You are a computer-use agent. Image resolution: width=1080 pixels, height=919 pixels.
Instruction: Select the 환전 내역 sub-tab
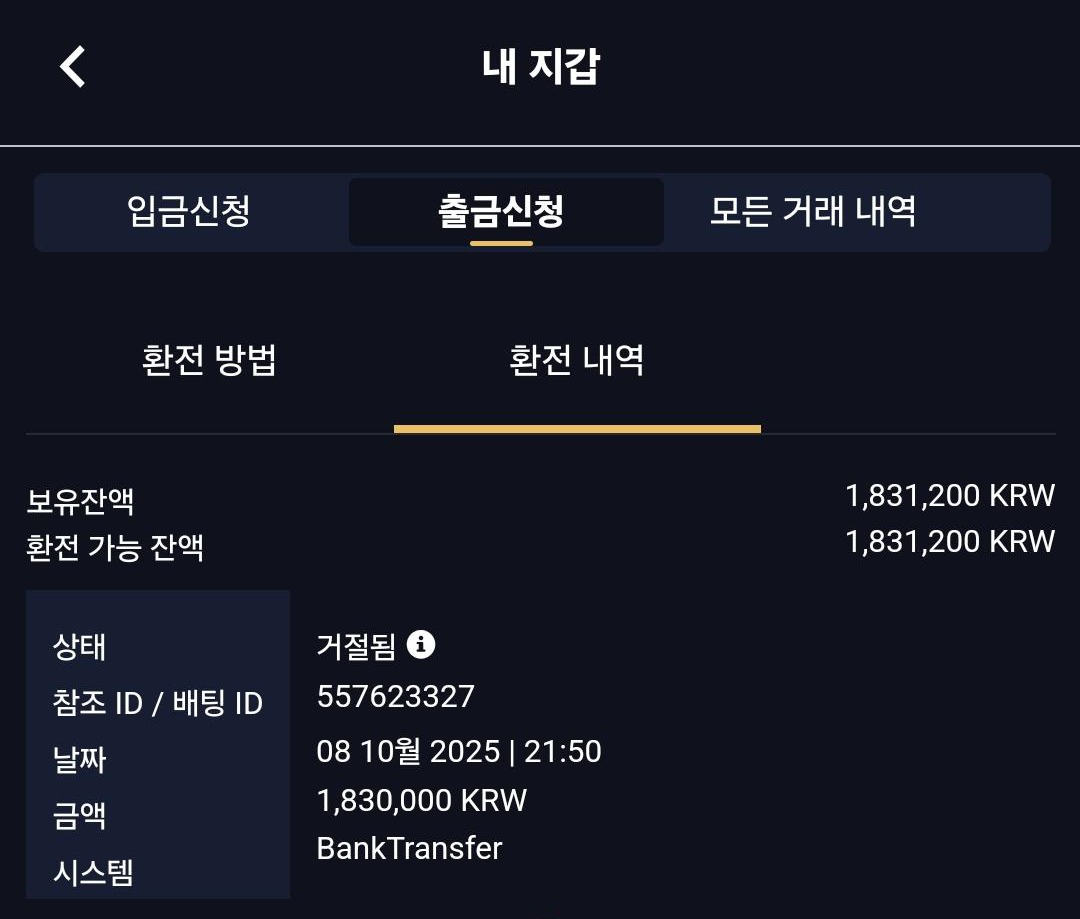click(577, 360)
